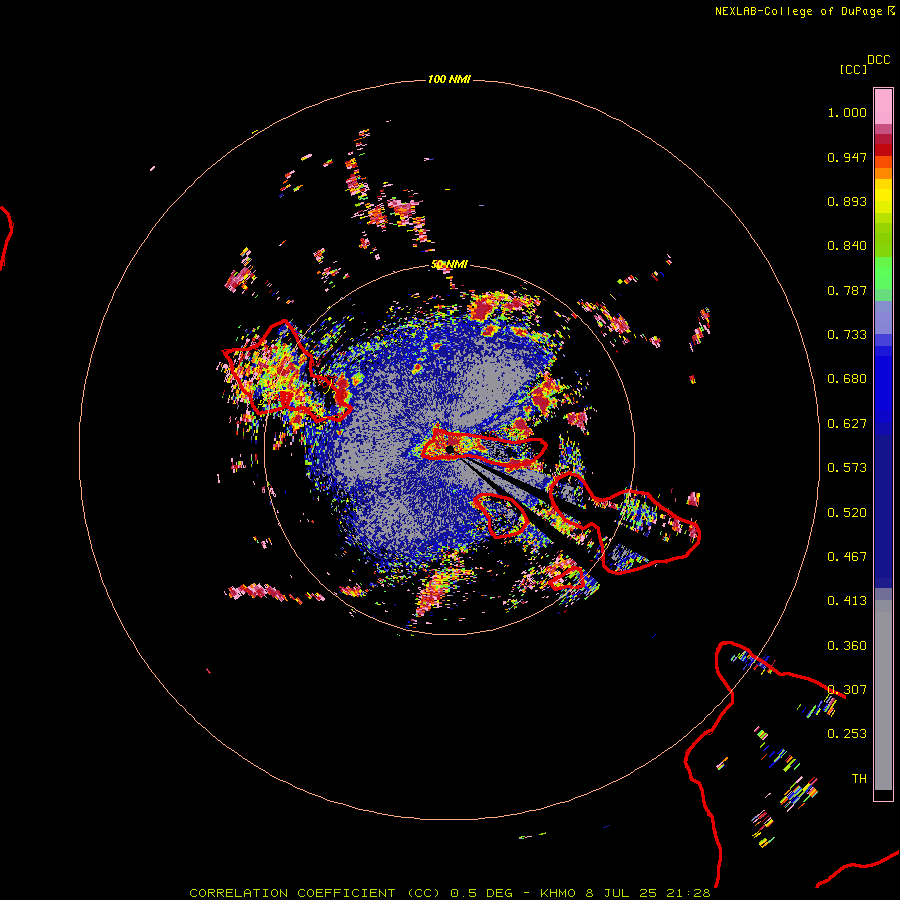Click the 0.787 color scale label
Image resolution: width=900 pixels, height=900 pixels.
coord(847,290)
